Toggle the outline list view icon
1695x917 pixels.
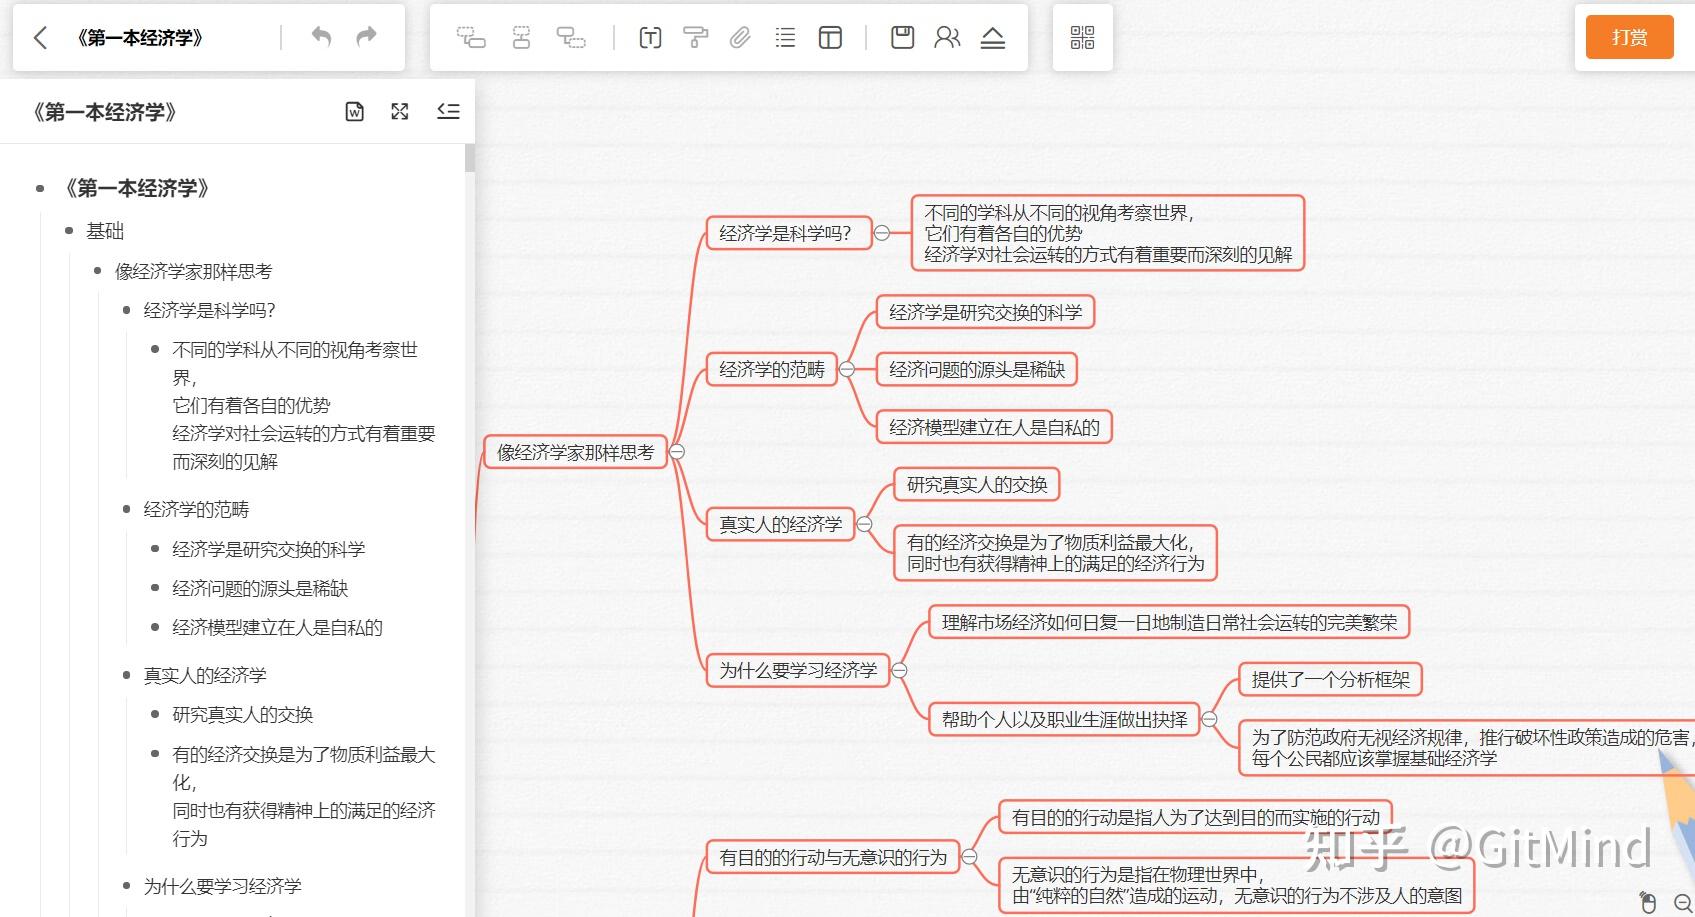tap(785, 38)
